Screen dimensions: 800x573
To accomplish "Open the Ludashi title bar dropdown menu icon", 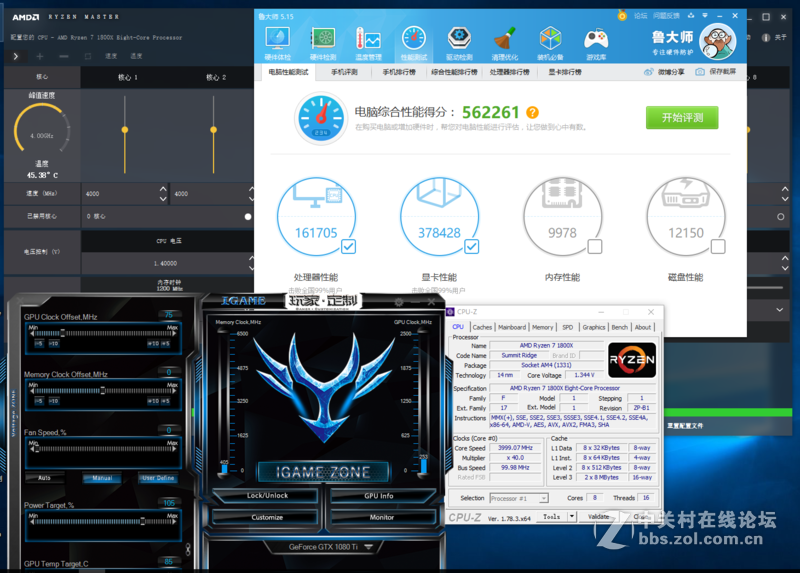I will click(x=705, y=16).
